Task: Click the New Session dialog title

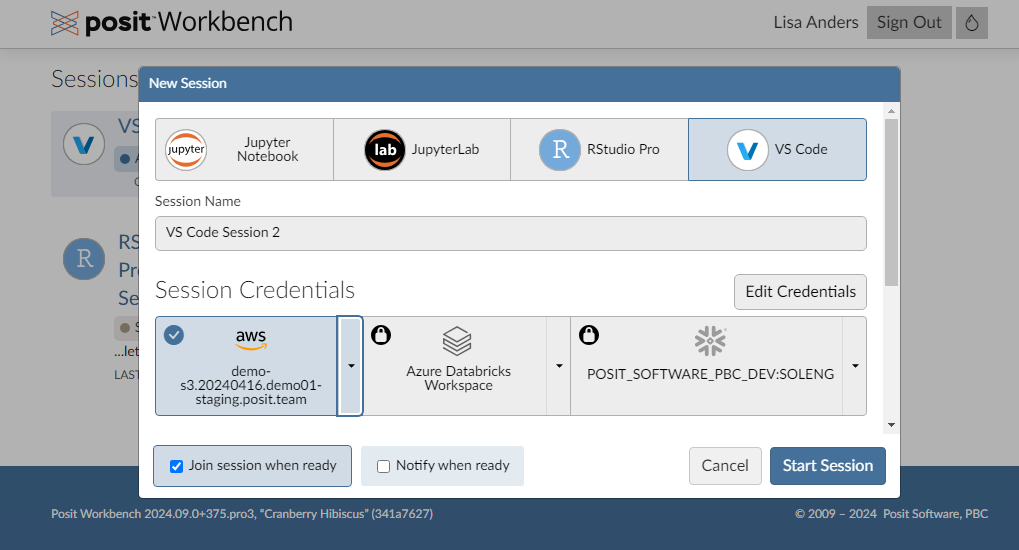Action: coord(188,83)
